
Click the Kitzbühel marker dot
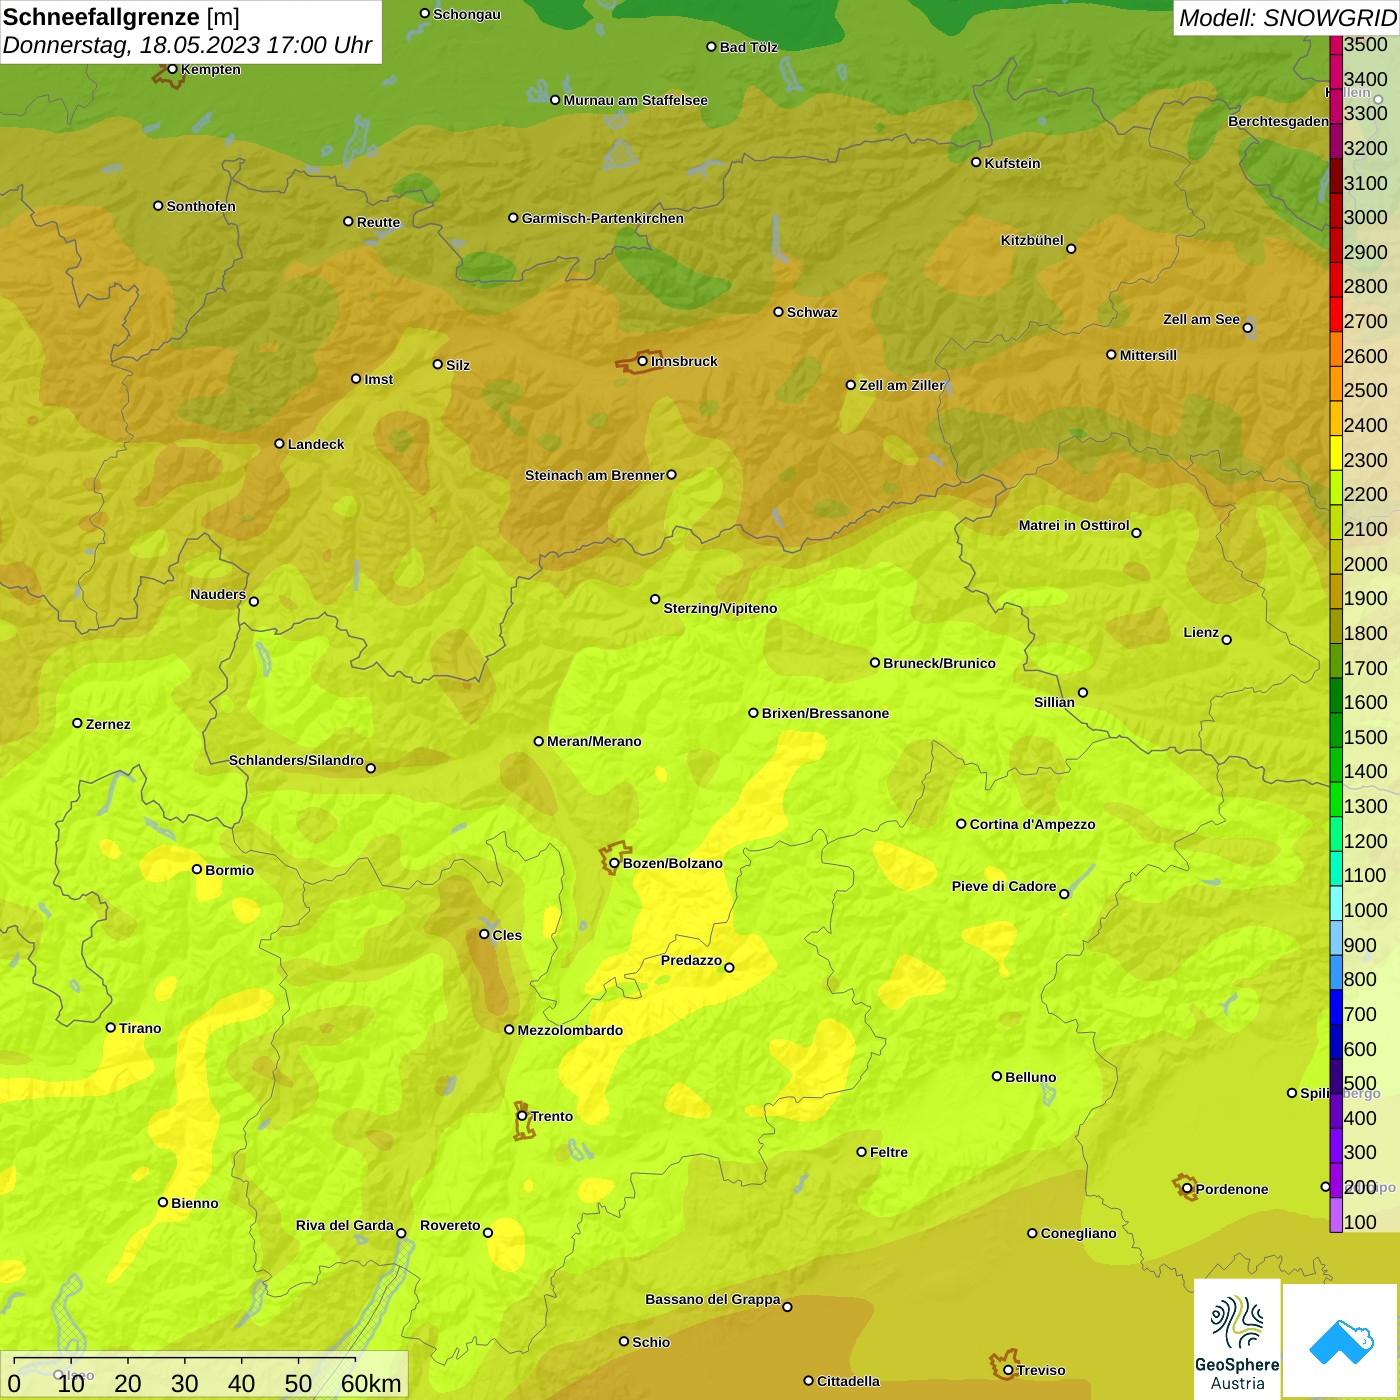click(x=1071, y=249)
